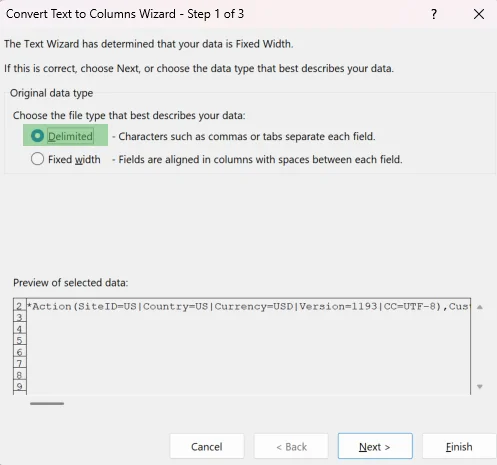Open help via the question mark icon
This screenshot has height=465, width=497.
coord(434,14)
